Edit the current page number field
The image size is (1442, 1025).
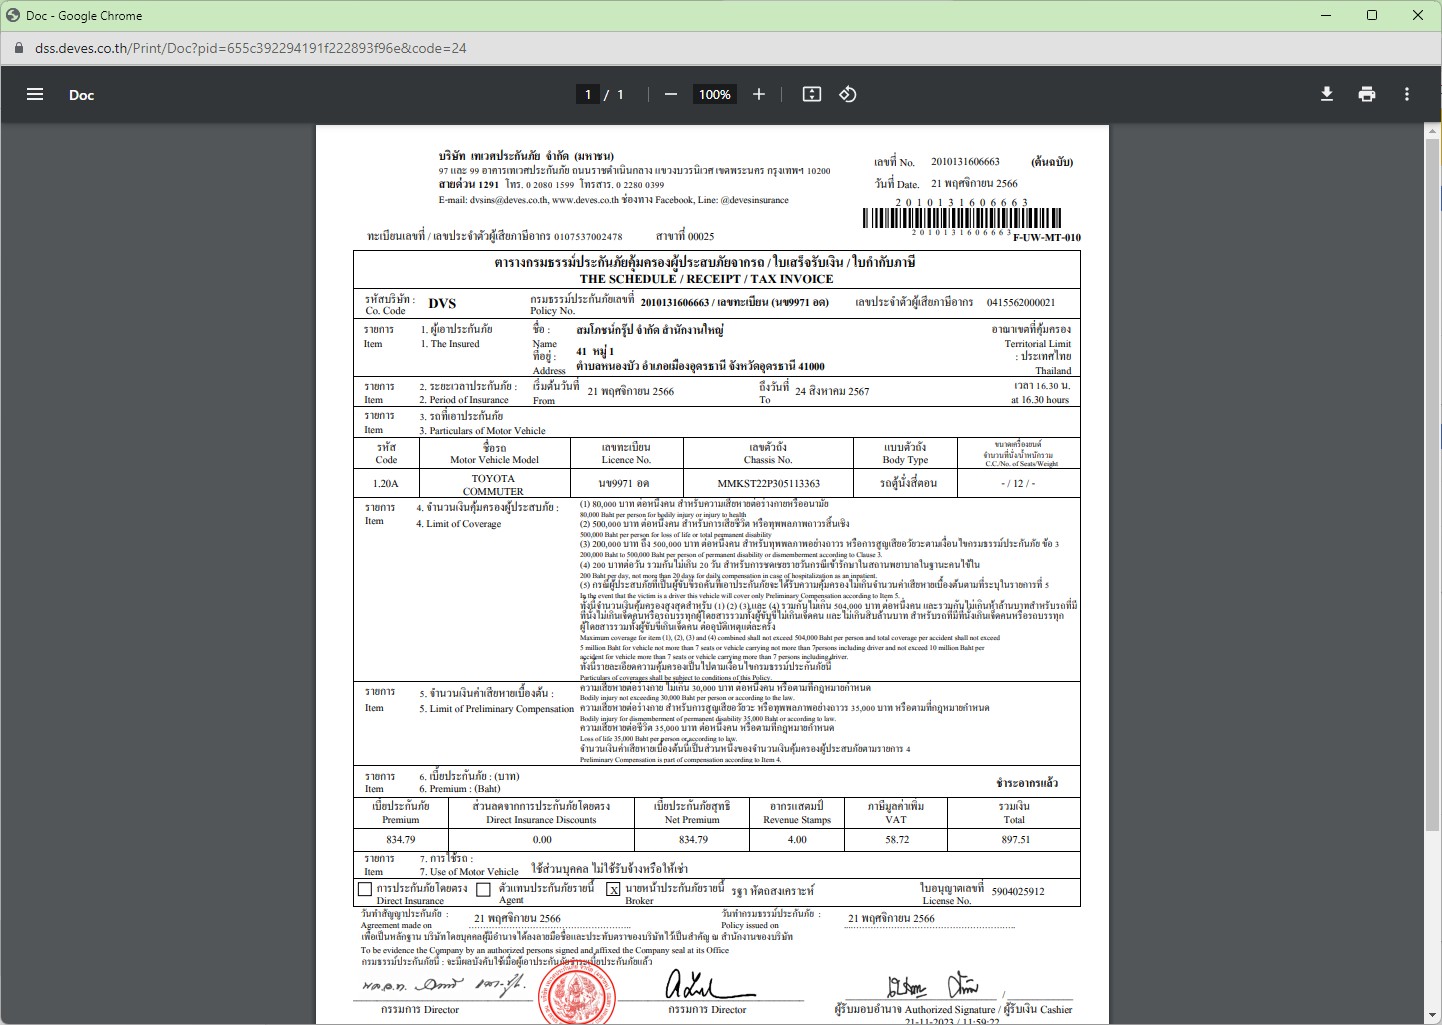tap(588, 94)
